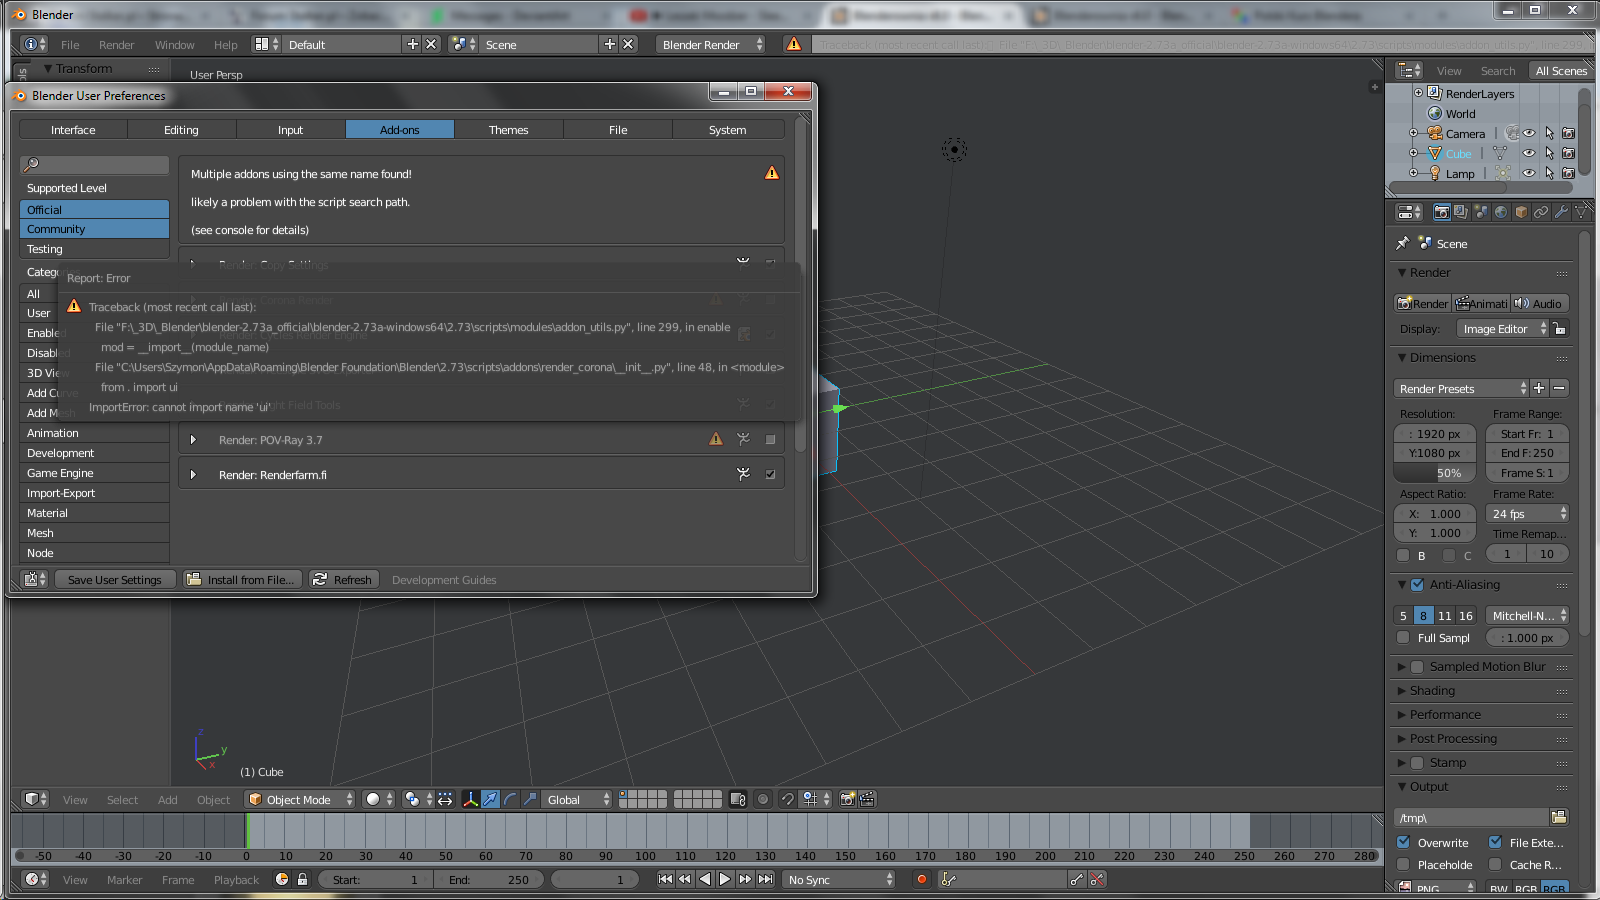Screen dimensions: 1600x900
Task: Expand the Camera node in outliner
Action: [x=1413, y=133]
